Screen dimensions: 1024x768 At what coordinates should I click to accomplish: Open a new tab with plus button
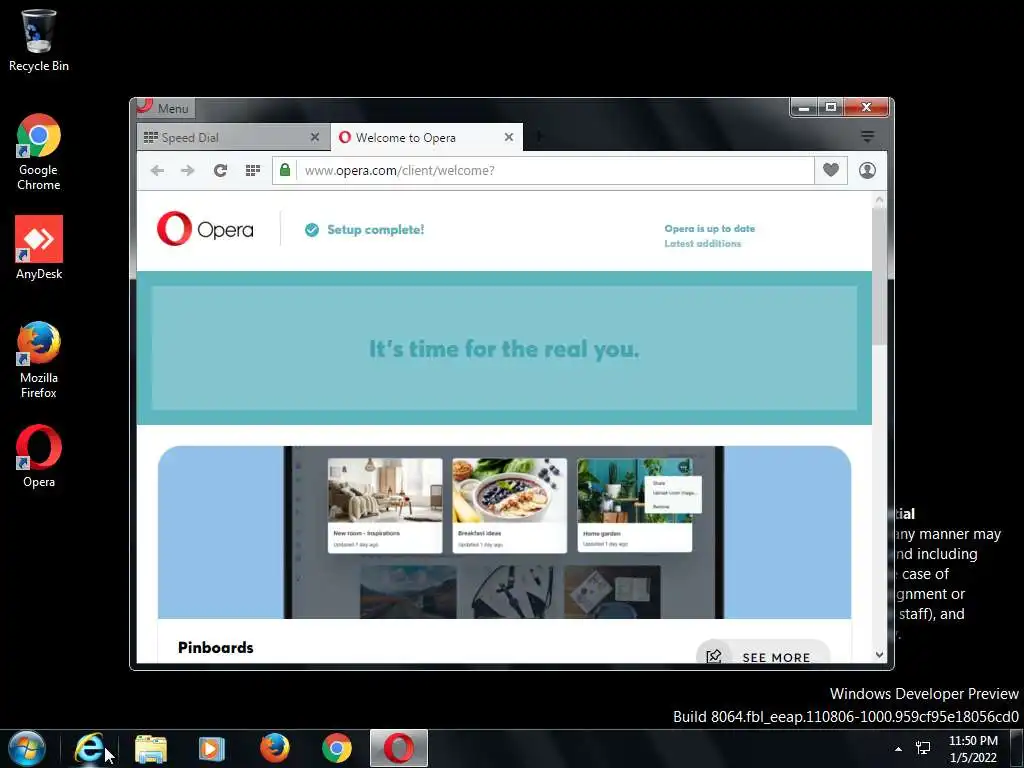(x=539, y=136)
